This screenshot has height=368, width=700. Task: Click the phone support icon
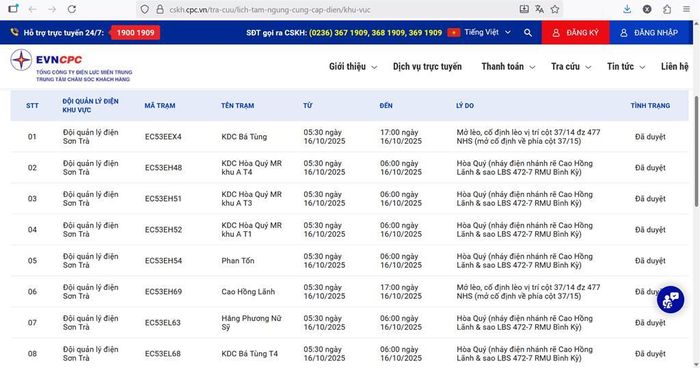14,32
